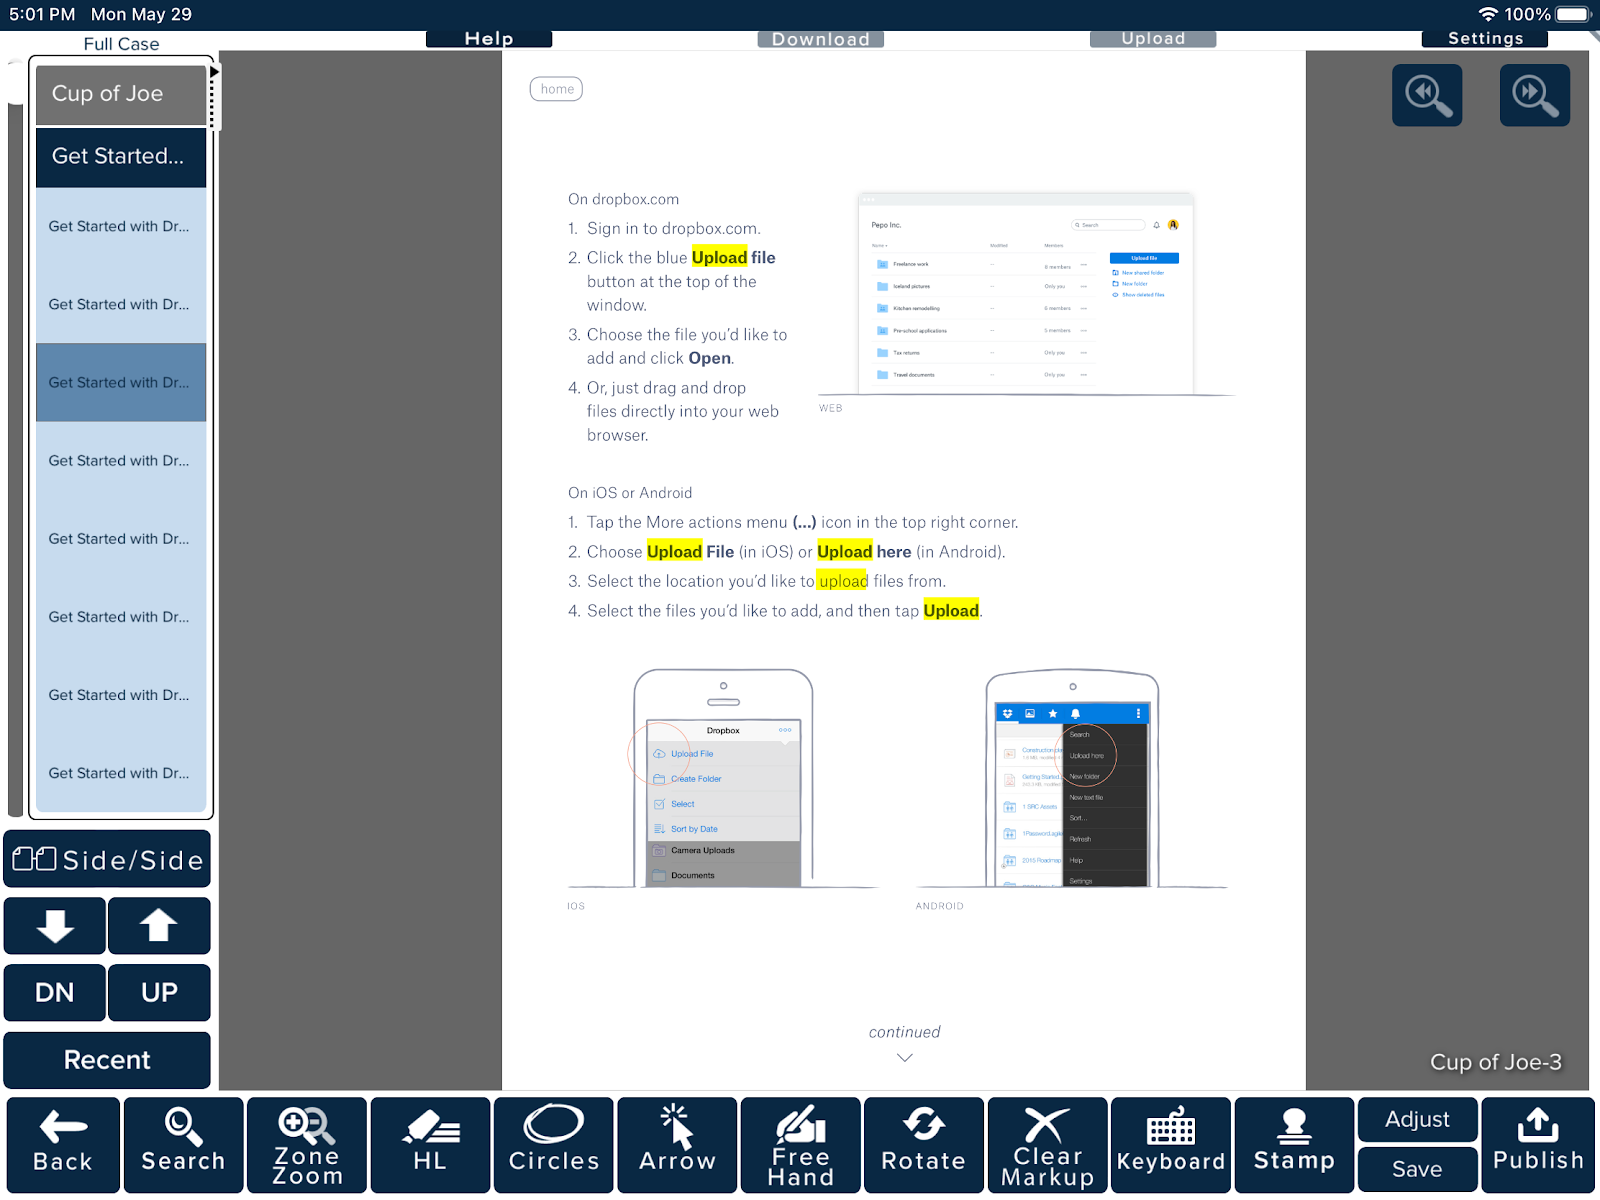The height and width of the screenshot is (1200, 1600).
Task: Select the highlighted Get Started thumbnail in sidebar
Action: (x=120, y=382)
